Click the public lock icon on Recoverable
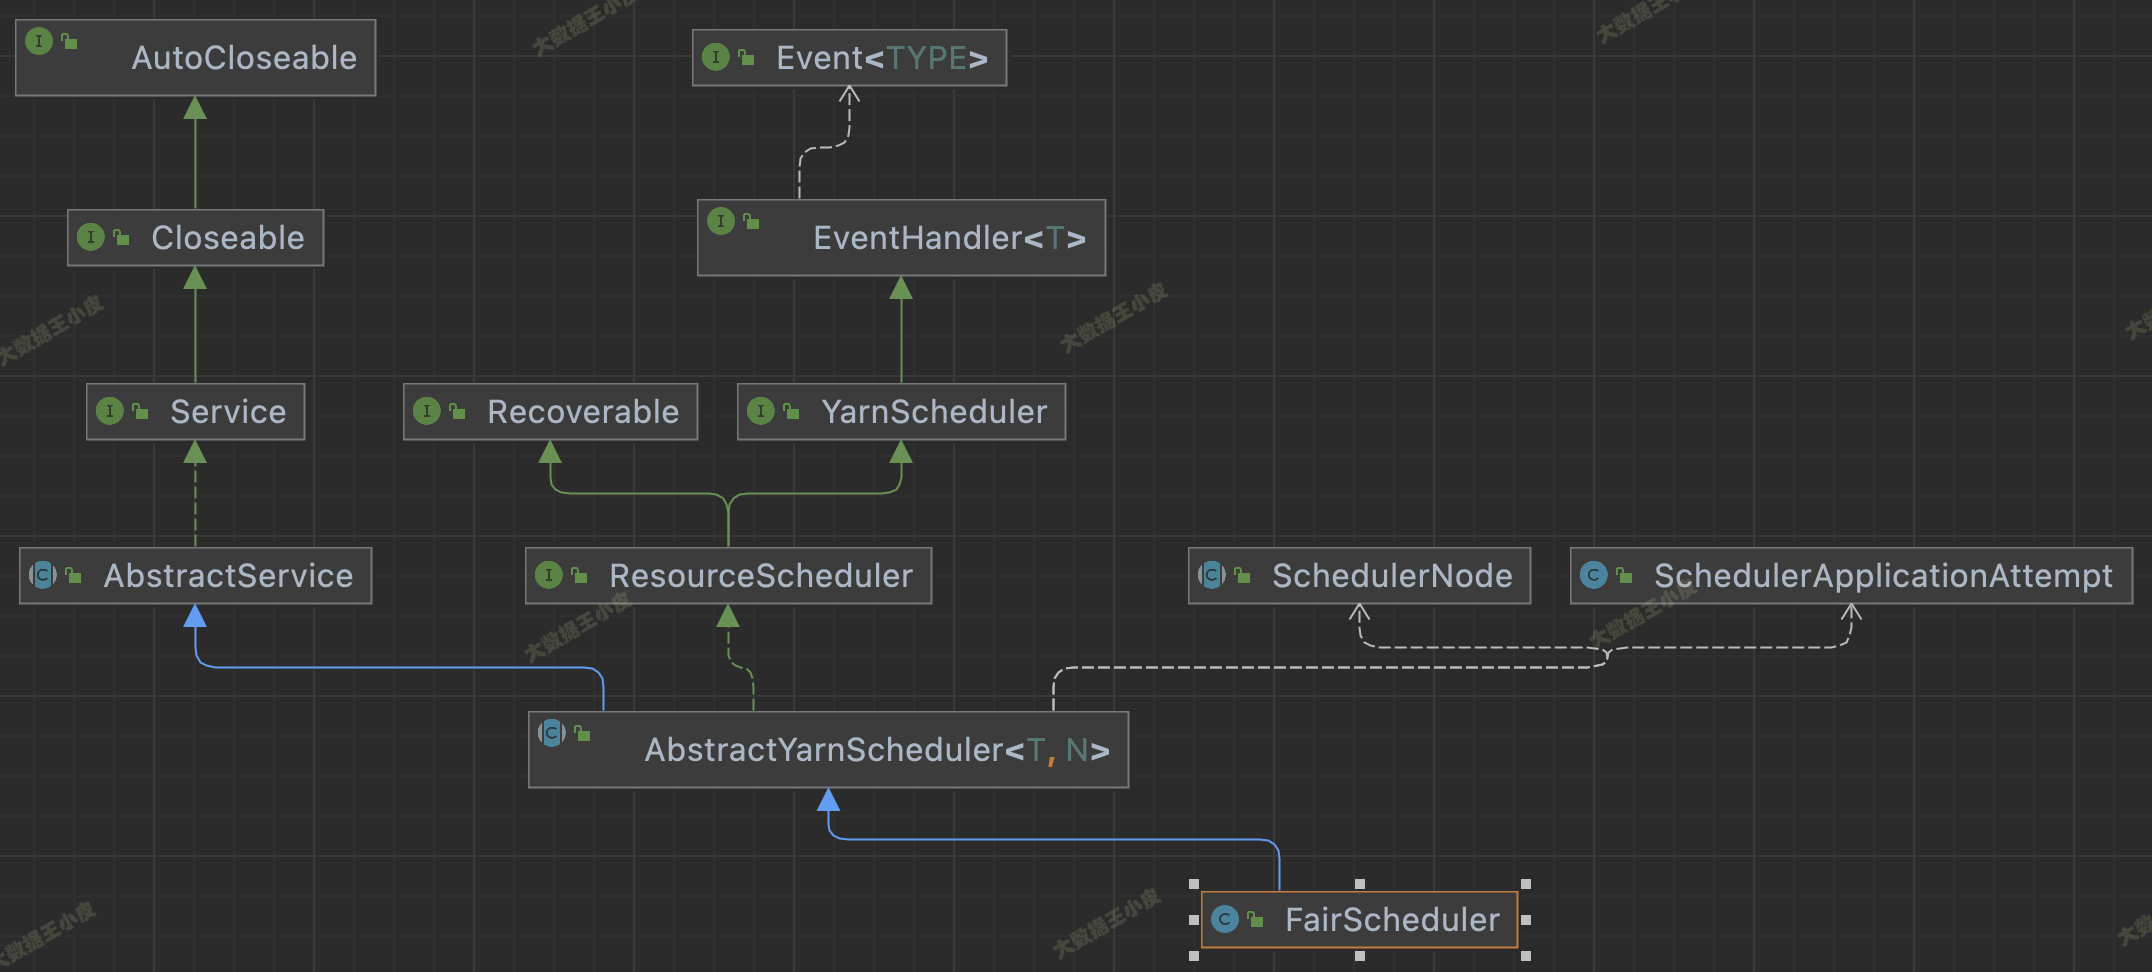This screenshot has width=2152, height=972. [x=457, y=411]
